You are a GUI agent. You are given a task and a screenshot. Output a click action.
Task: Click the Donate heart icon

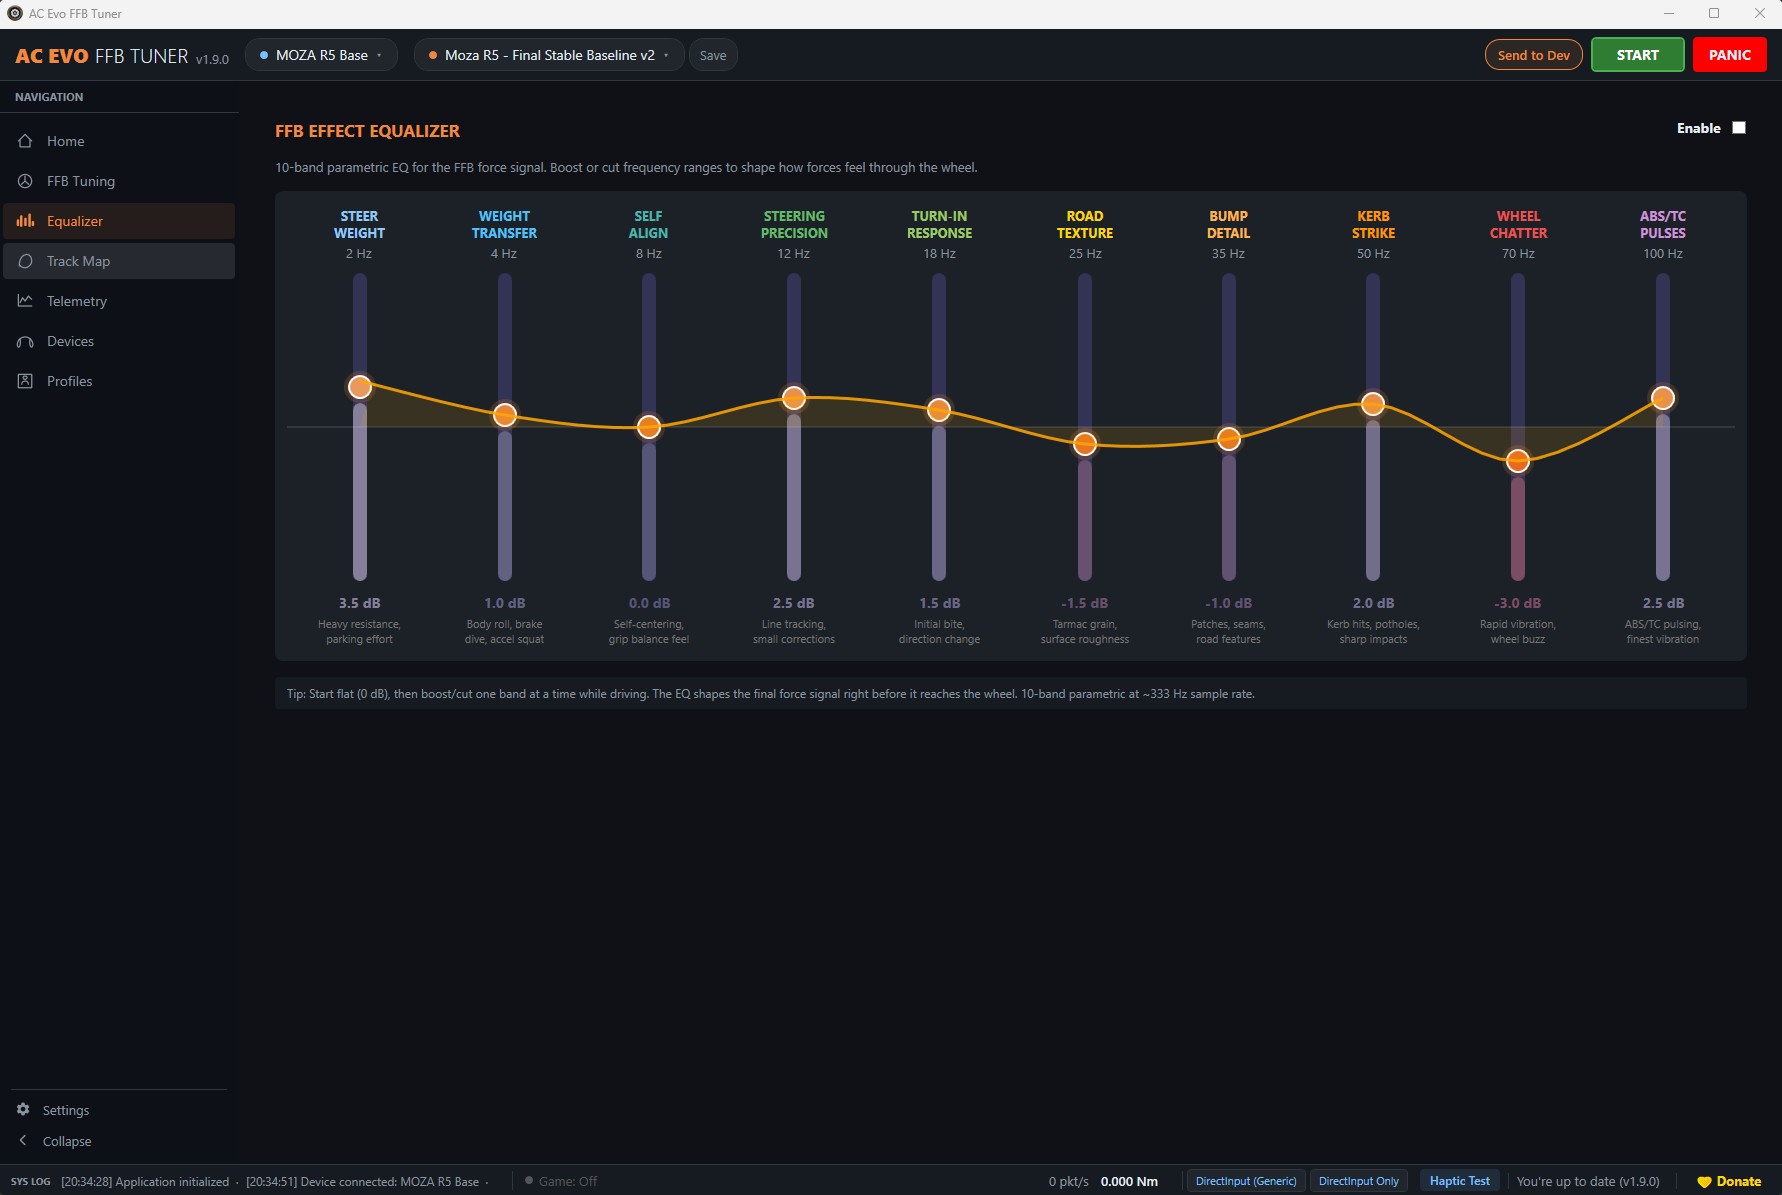tap(1704, 1182)
